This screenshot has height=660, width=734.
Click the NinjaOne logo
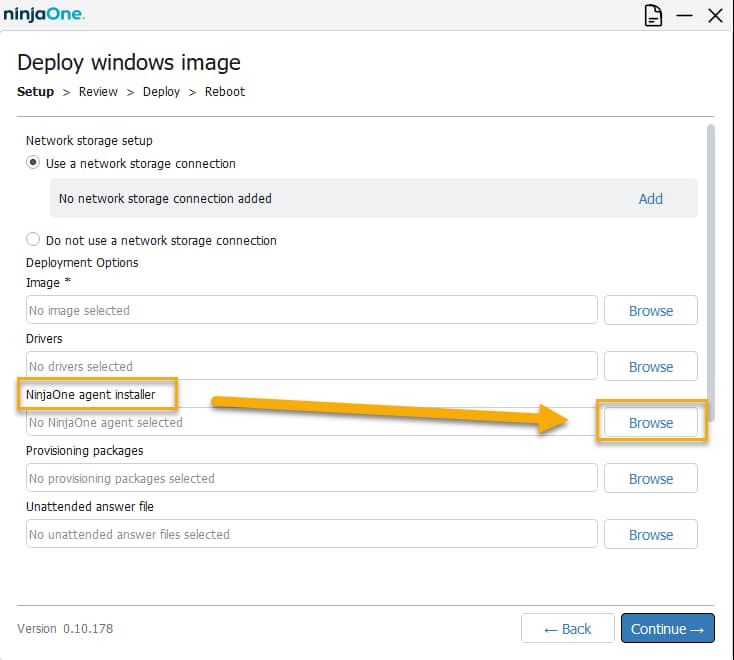(x=44, y=15)
